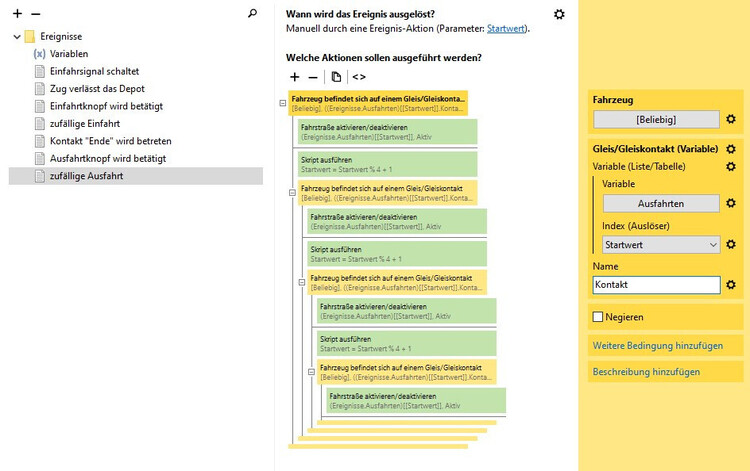Screen dimensions: 750x471
Task: Click the copy actions icon
Action: pyautogui.click(x=336, y=76)
